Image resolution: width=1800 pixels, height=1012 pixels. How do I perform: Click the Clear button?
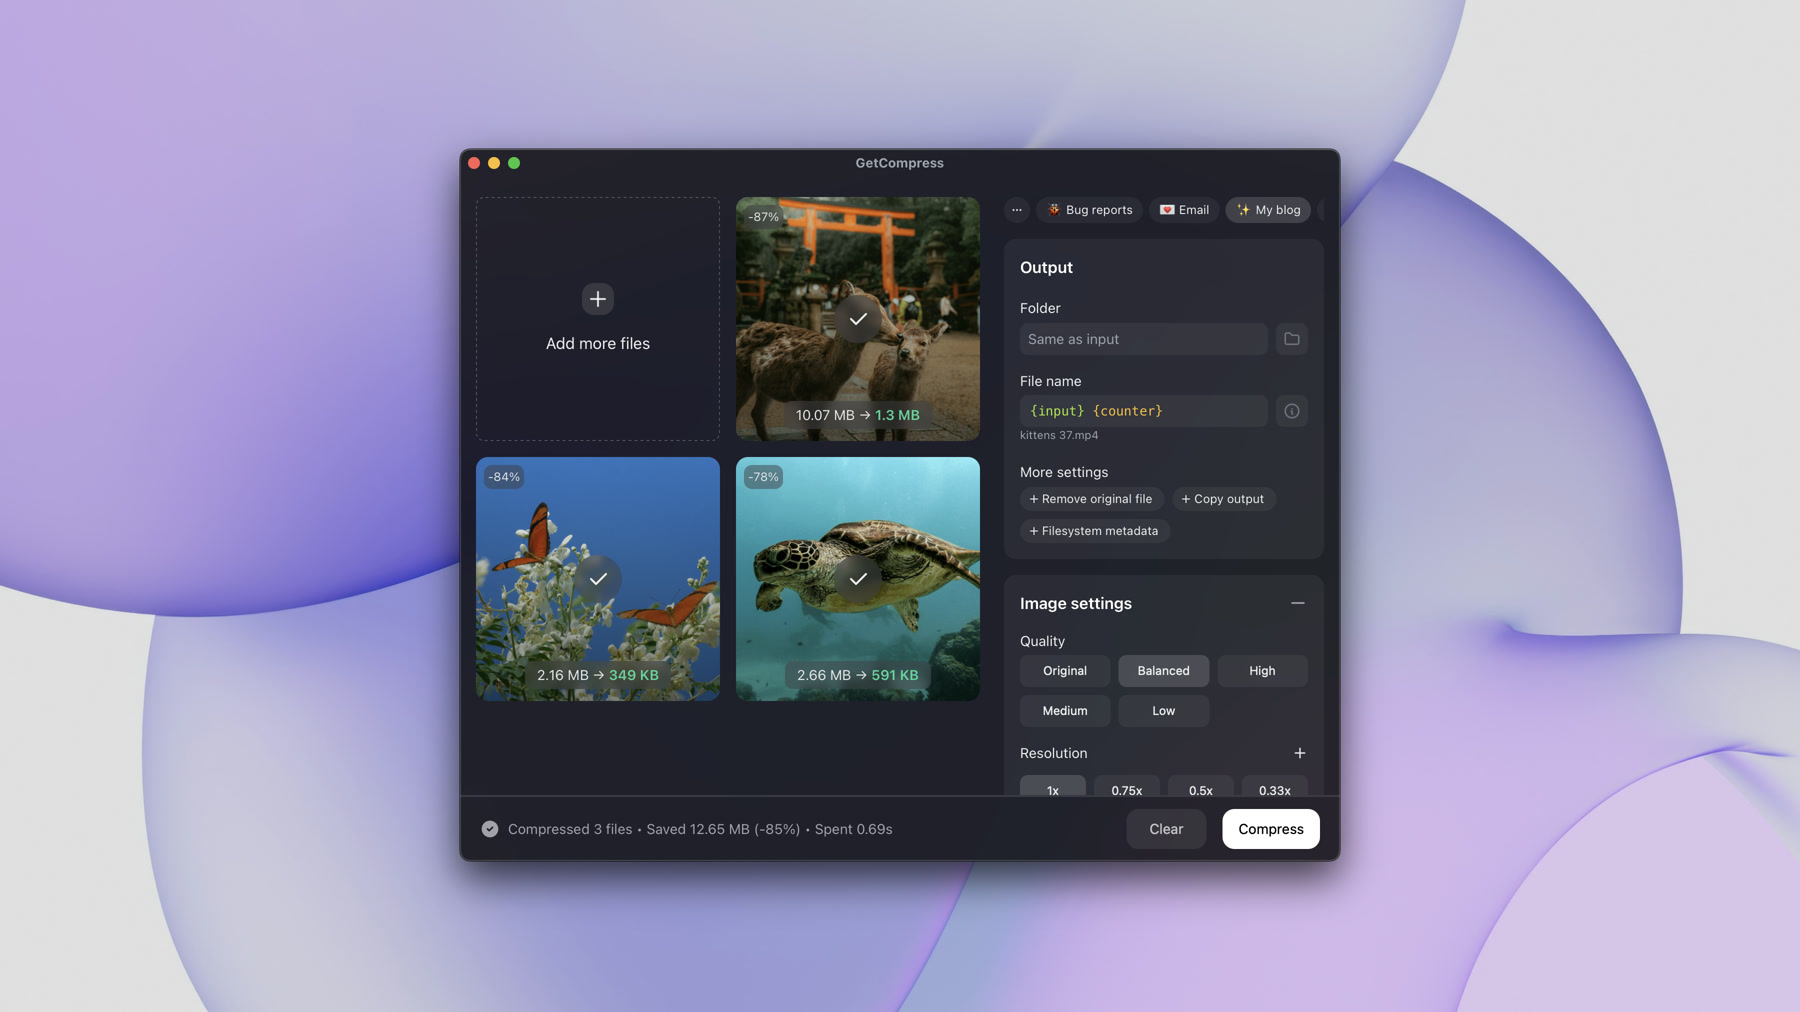pyautogui.click(x=1166, y=829)
